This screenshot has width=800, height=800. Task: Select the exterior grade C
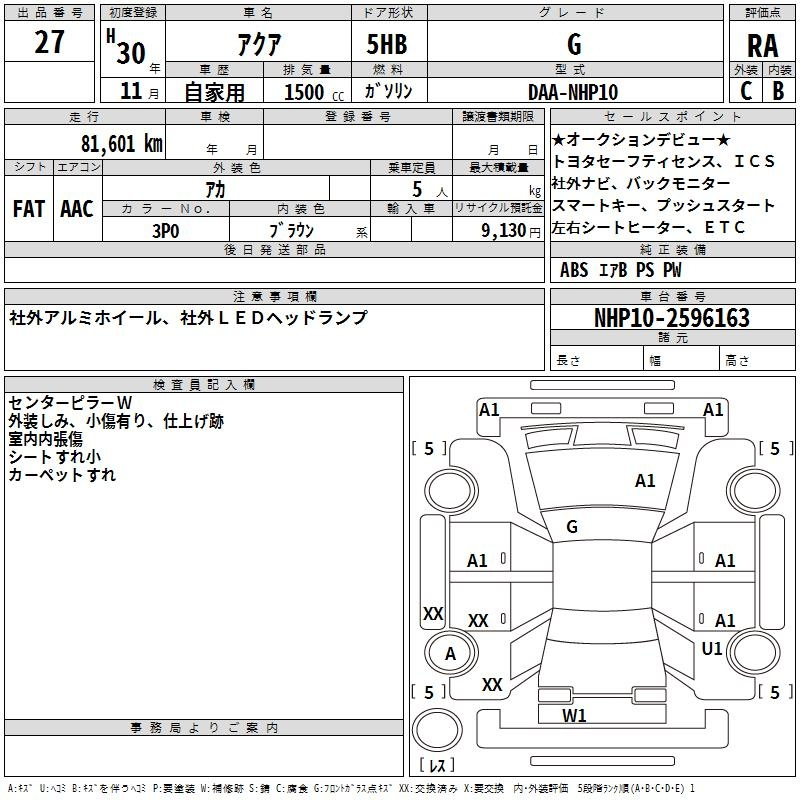[x=746, y=91]
